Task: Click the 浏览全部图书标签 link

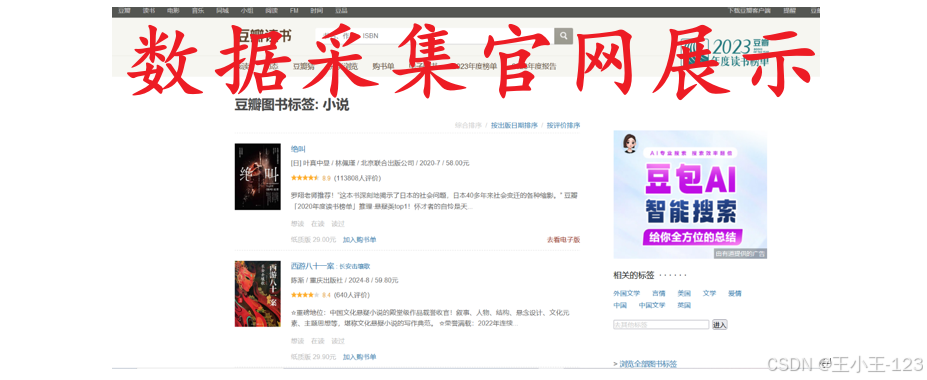Action: pos(647,364)
